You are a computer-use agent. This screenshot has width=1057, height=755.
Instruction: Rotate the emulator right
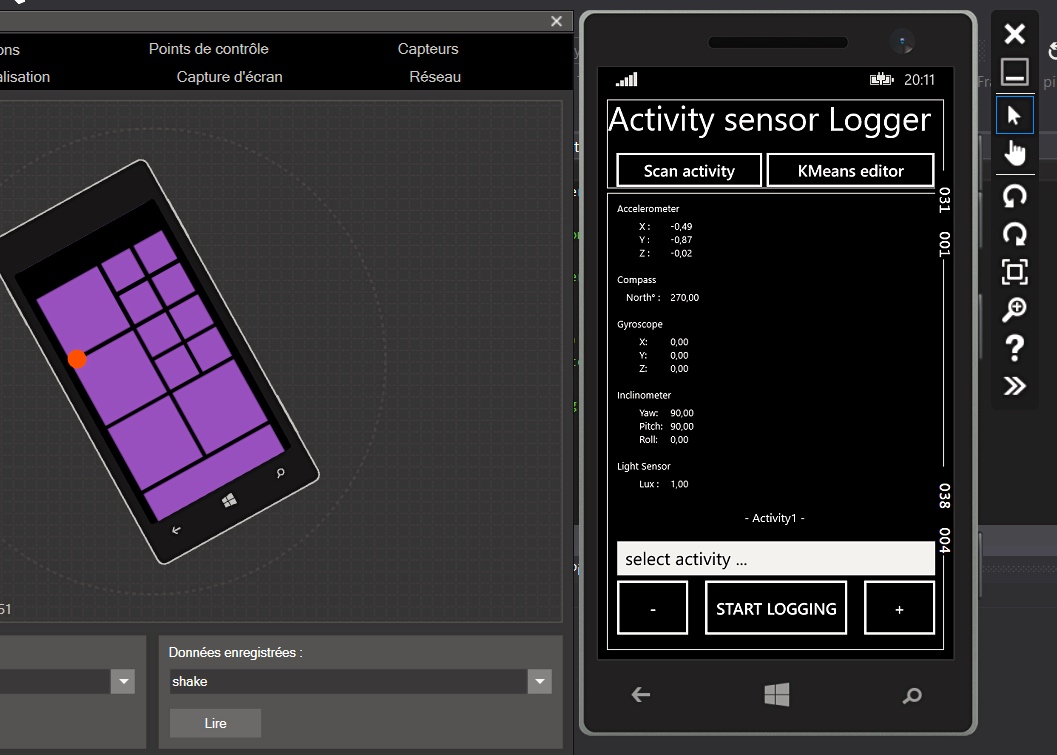[x=1014, y=234]
